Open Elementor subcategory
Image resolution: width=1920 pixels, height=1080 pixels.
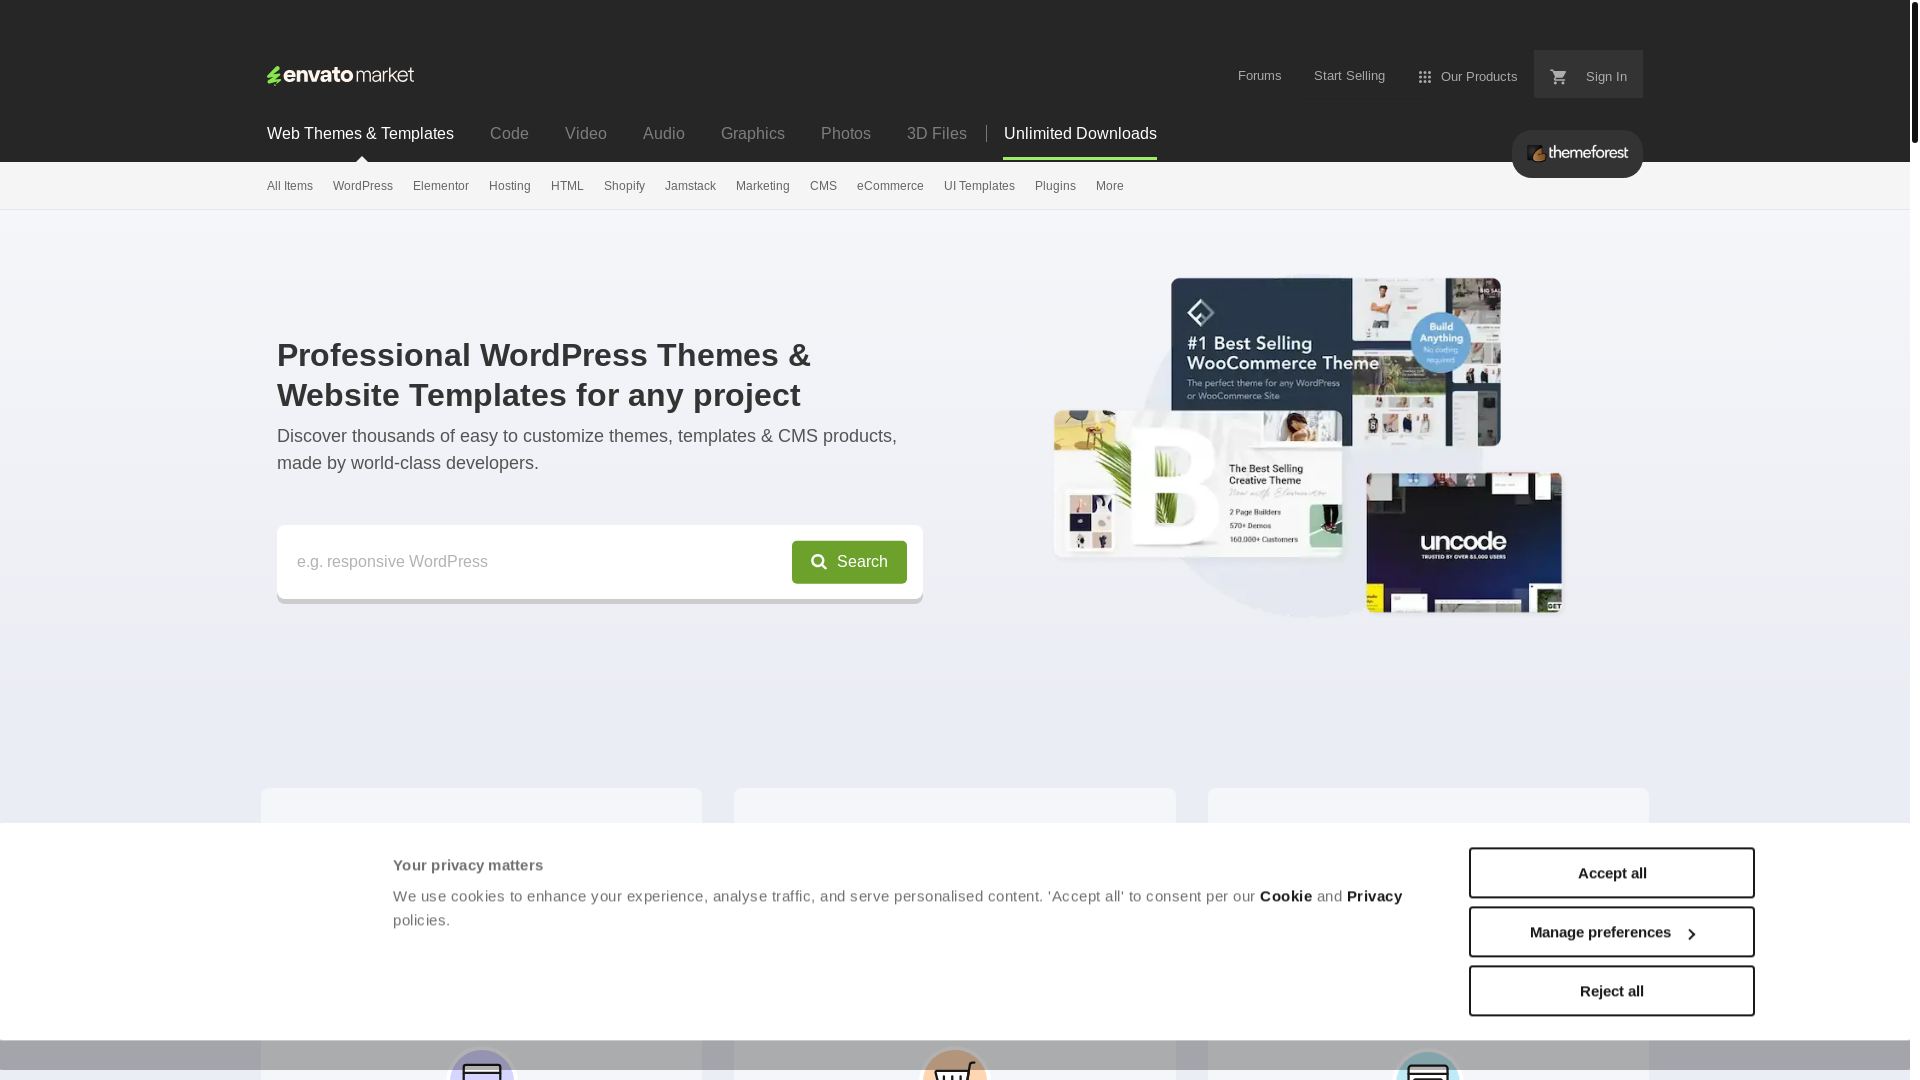click(441, 186)
